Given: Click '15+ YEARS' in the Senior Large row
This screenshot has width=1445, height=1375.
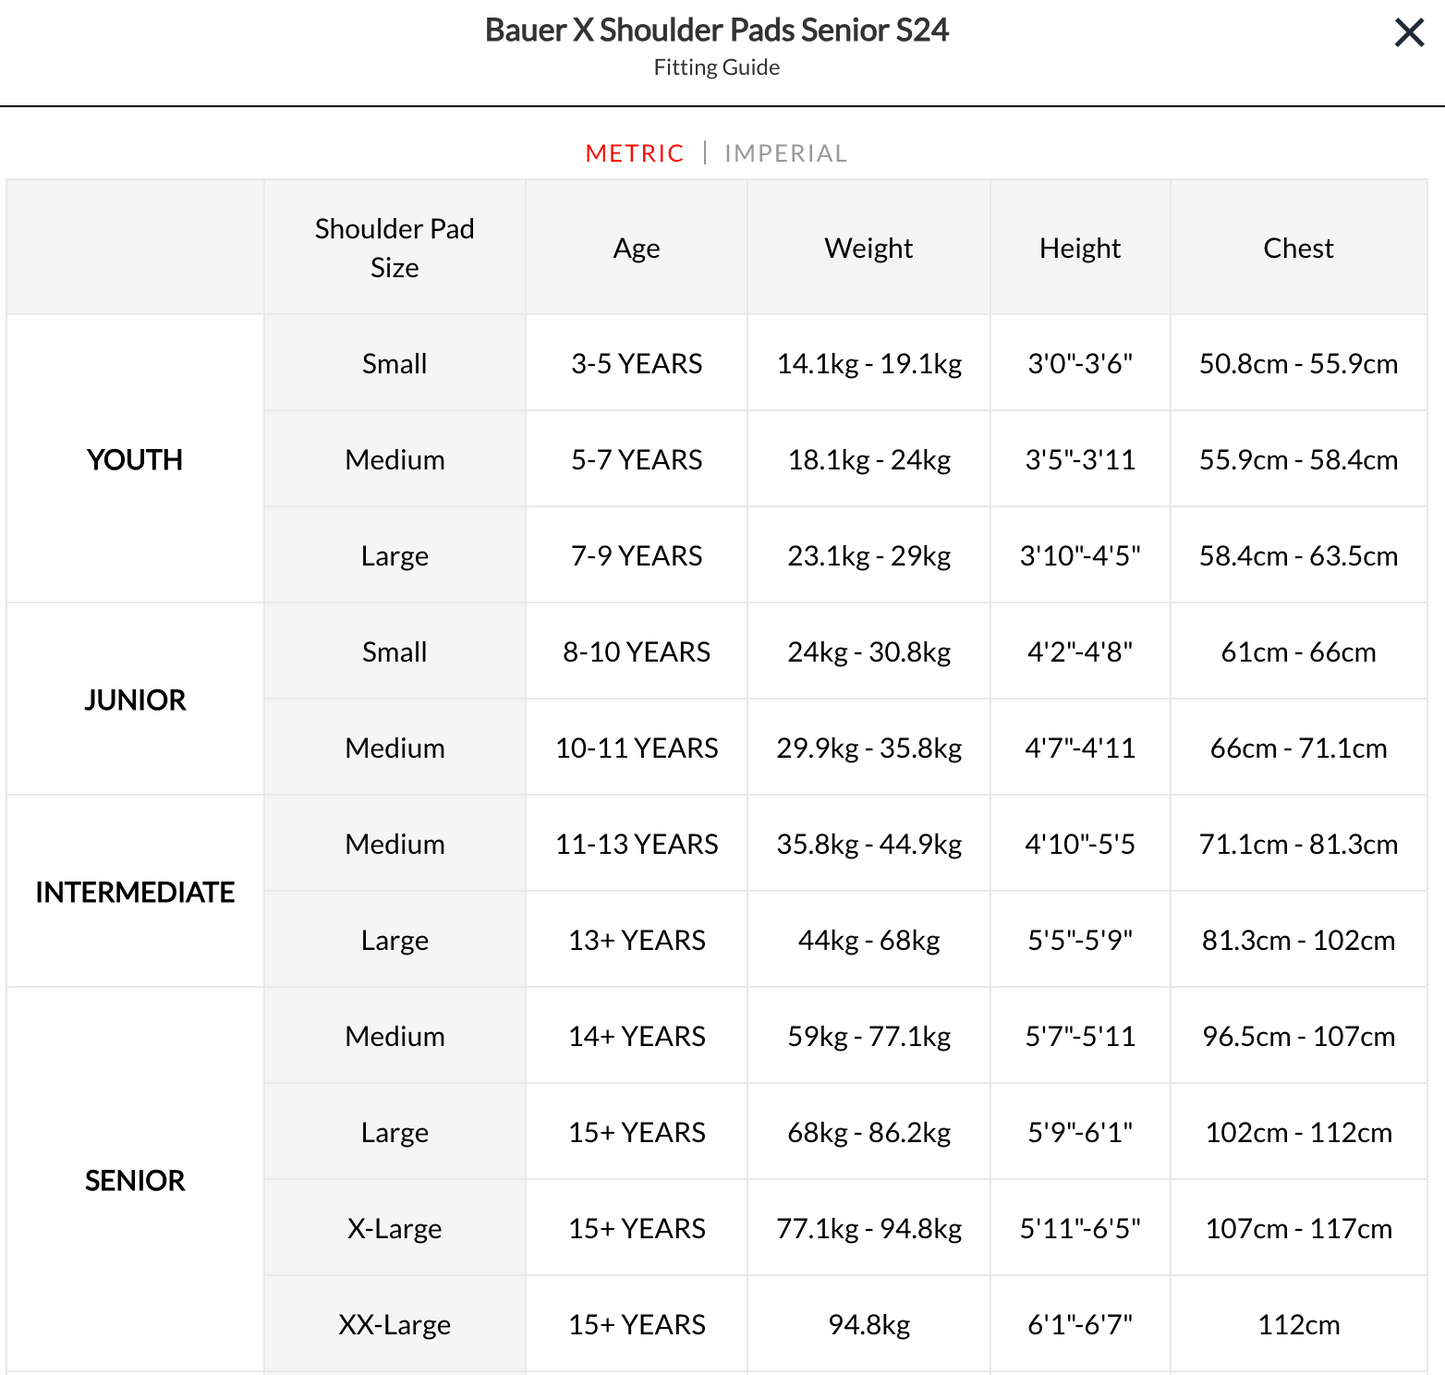Looking at the screenshot, I should coord(637,1132).
